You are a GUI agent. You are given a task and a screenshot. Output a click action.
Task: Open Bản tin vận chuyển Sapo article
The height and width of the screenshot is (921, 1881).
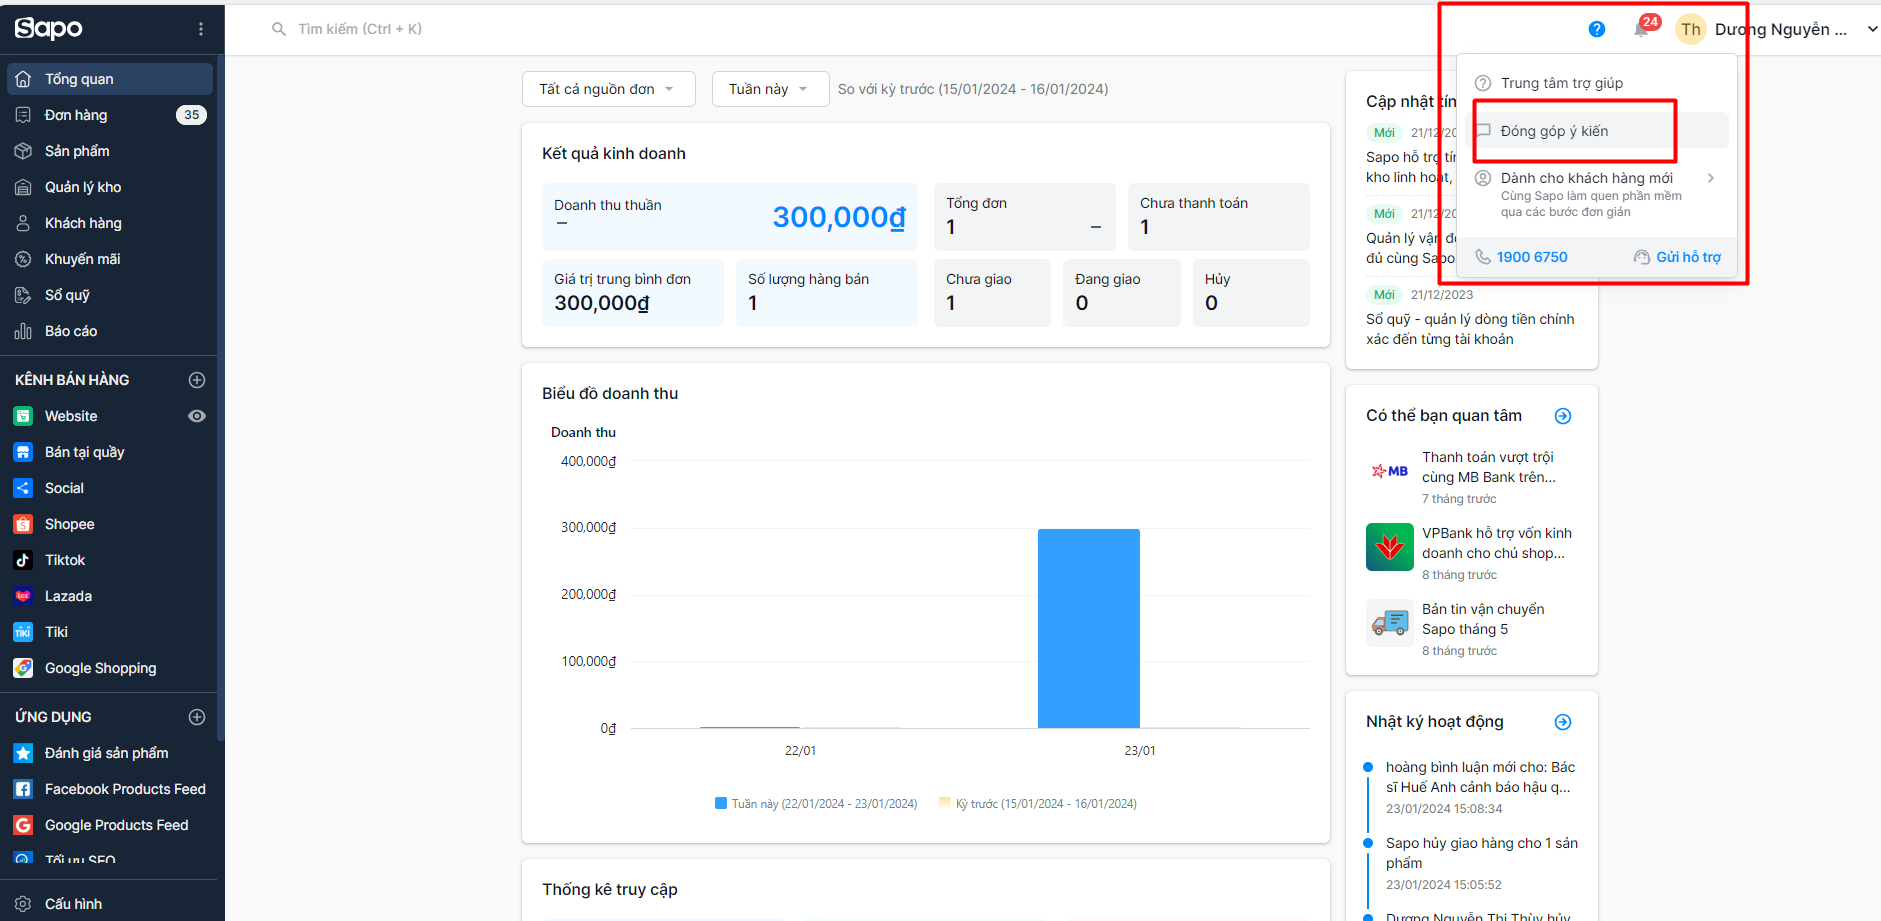tap(1470, 629)
